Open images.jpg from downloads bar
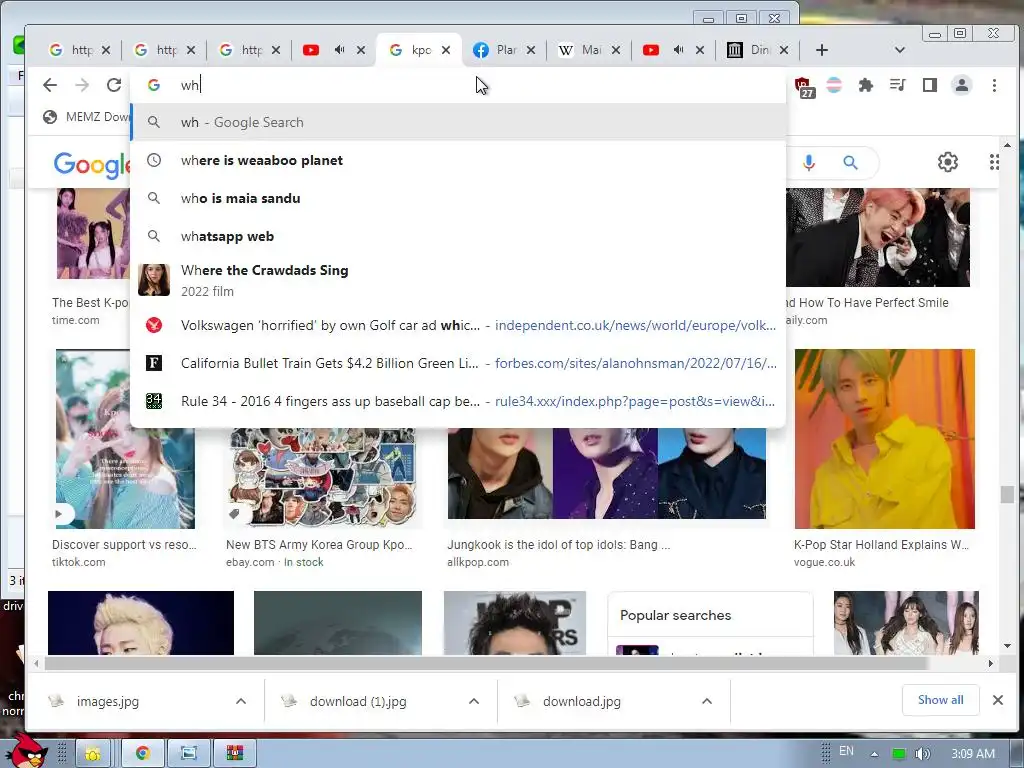This screenshot has width=1024, height=768. coord(108,701)
